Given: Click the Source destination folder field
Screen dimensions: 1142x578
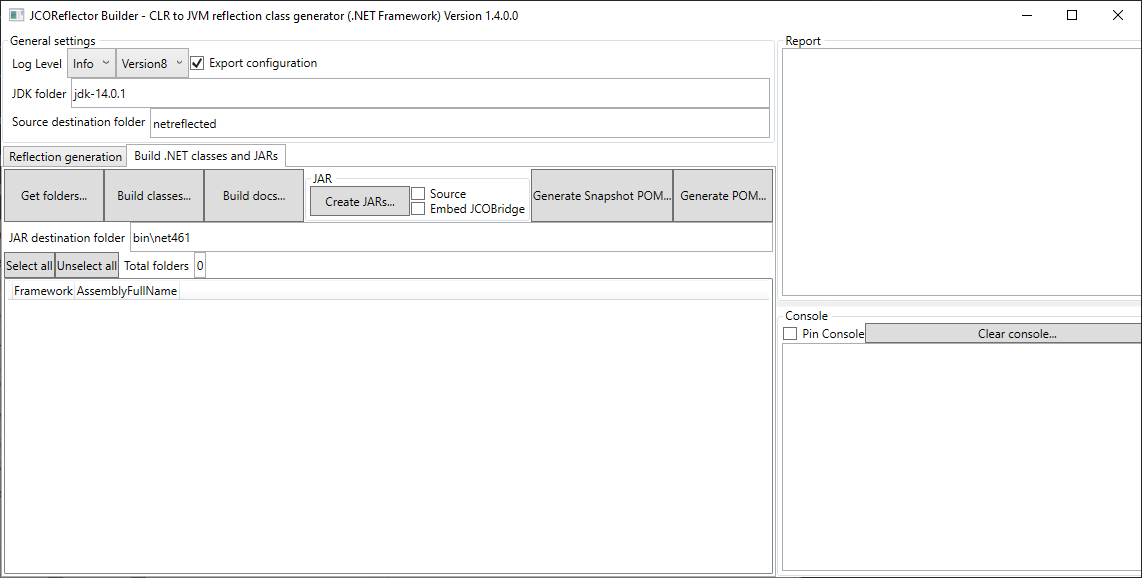Looking at the screenshot, I should point(460,123).
